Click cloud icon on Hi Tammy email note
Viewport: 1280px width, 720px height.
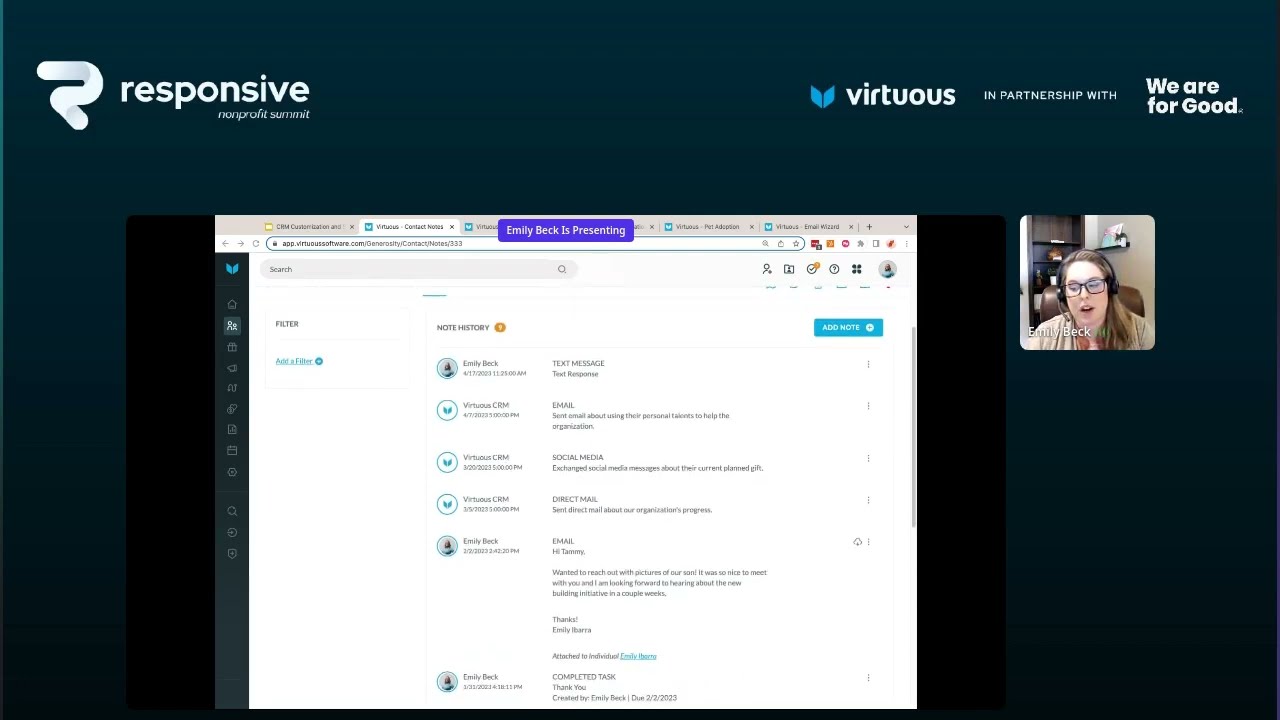[857, 542]
